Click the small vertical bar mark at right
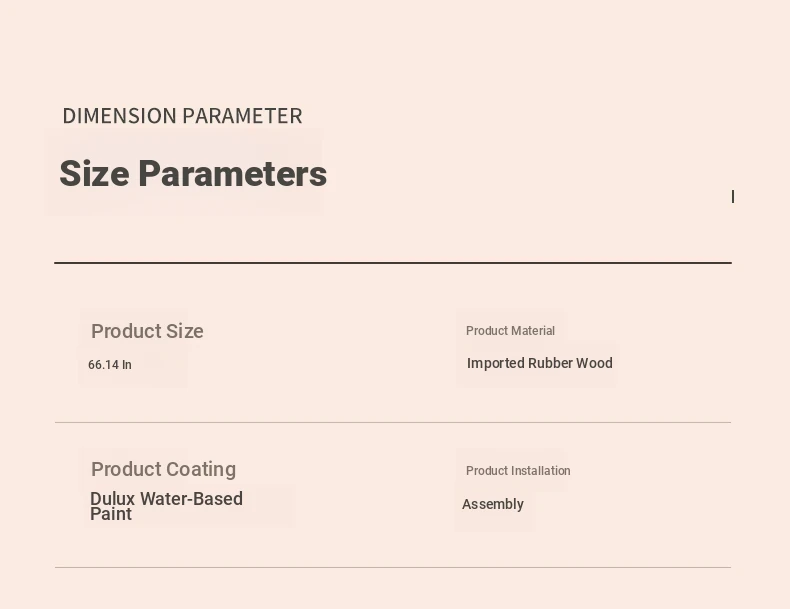The image size is (790, 609). coord(733,196)
